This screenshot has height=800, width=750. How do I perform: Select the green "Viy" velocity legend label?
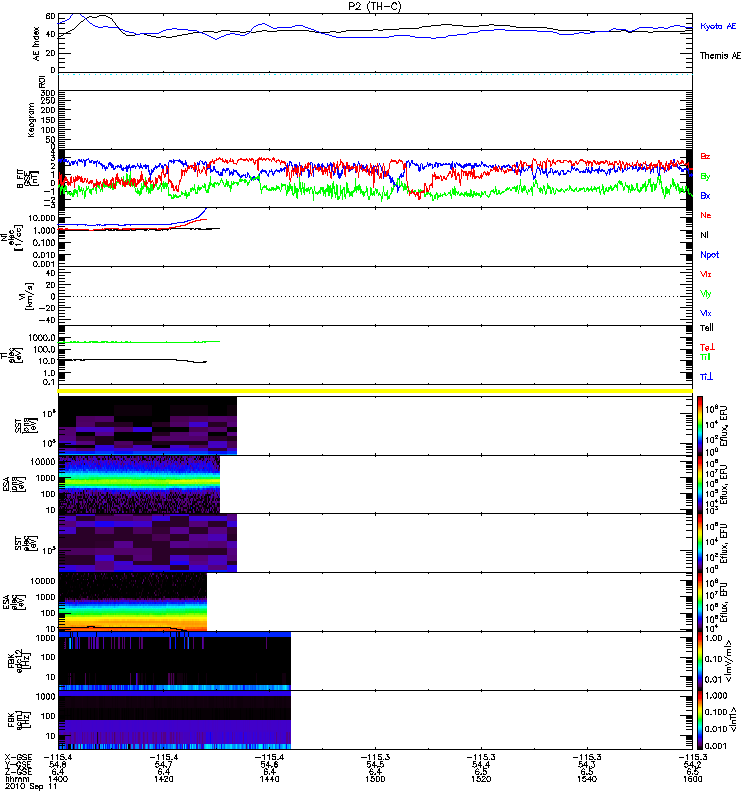(706, 294)
